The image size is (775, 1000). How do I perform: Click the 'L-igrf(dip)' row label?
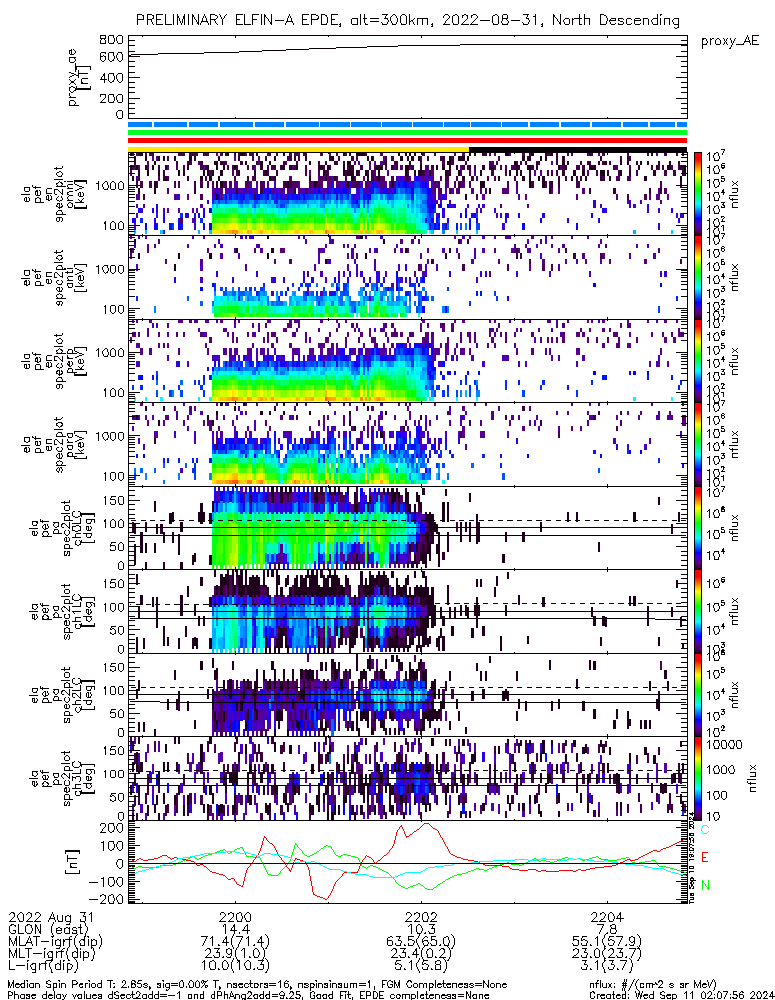click(x=44, y=966)
